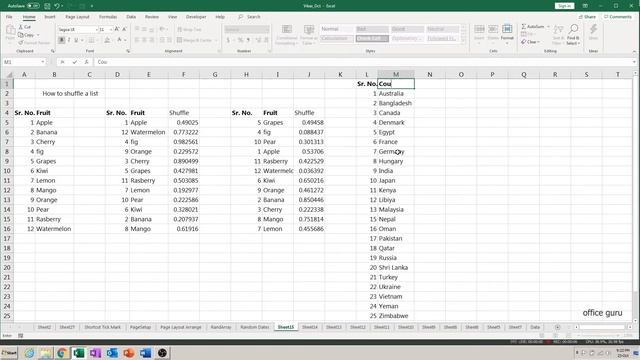
Task: Open PowerPoint from the Windows taskbar
Action: pyautogui.click(x=129, y=353)
